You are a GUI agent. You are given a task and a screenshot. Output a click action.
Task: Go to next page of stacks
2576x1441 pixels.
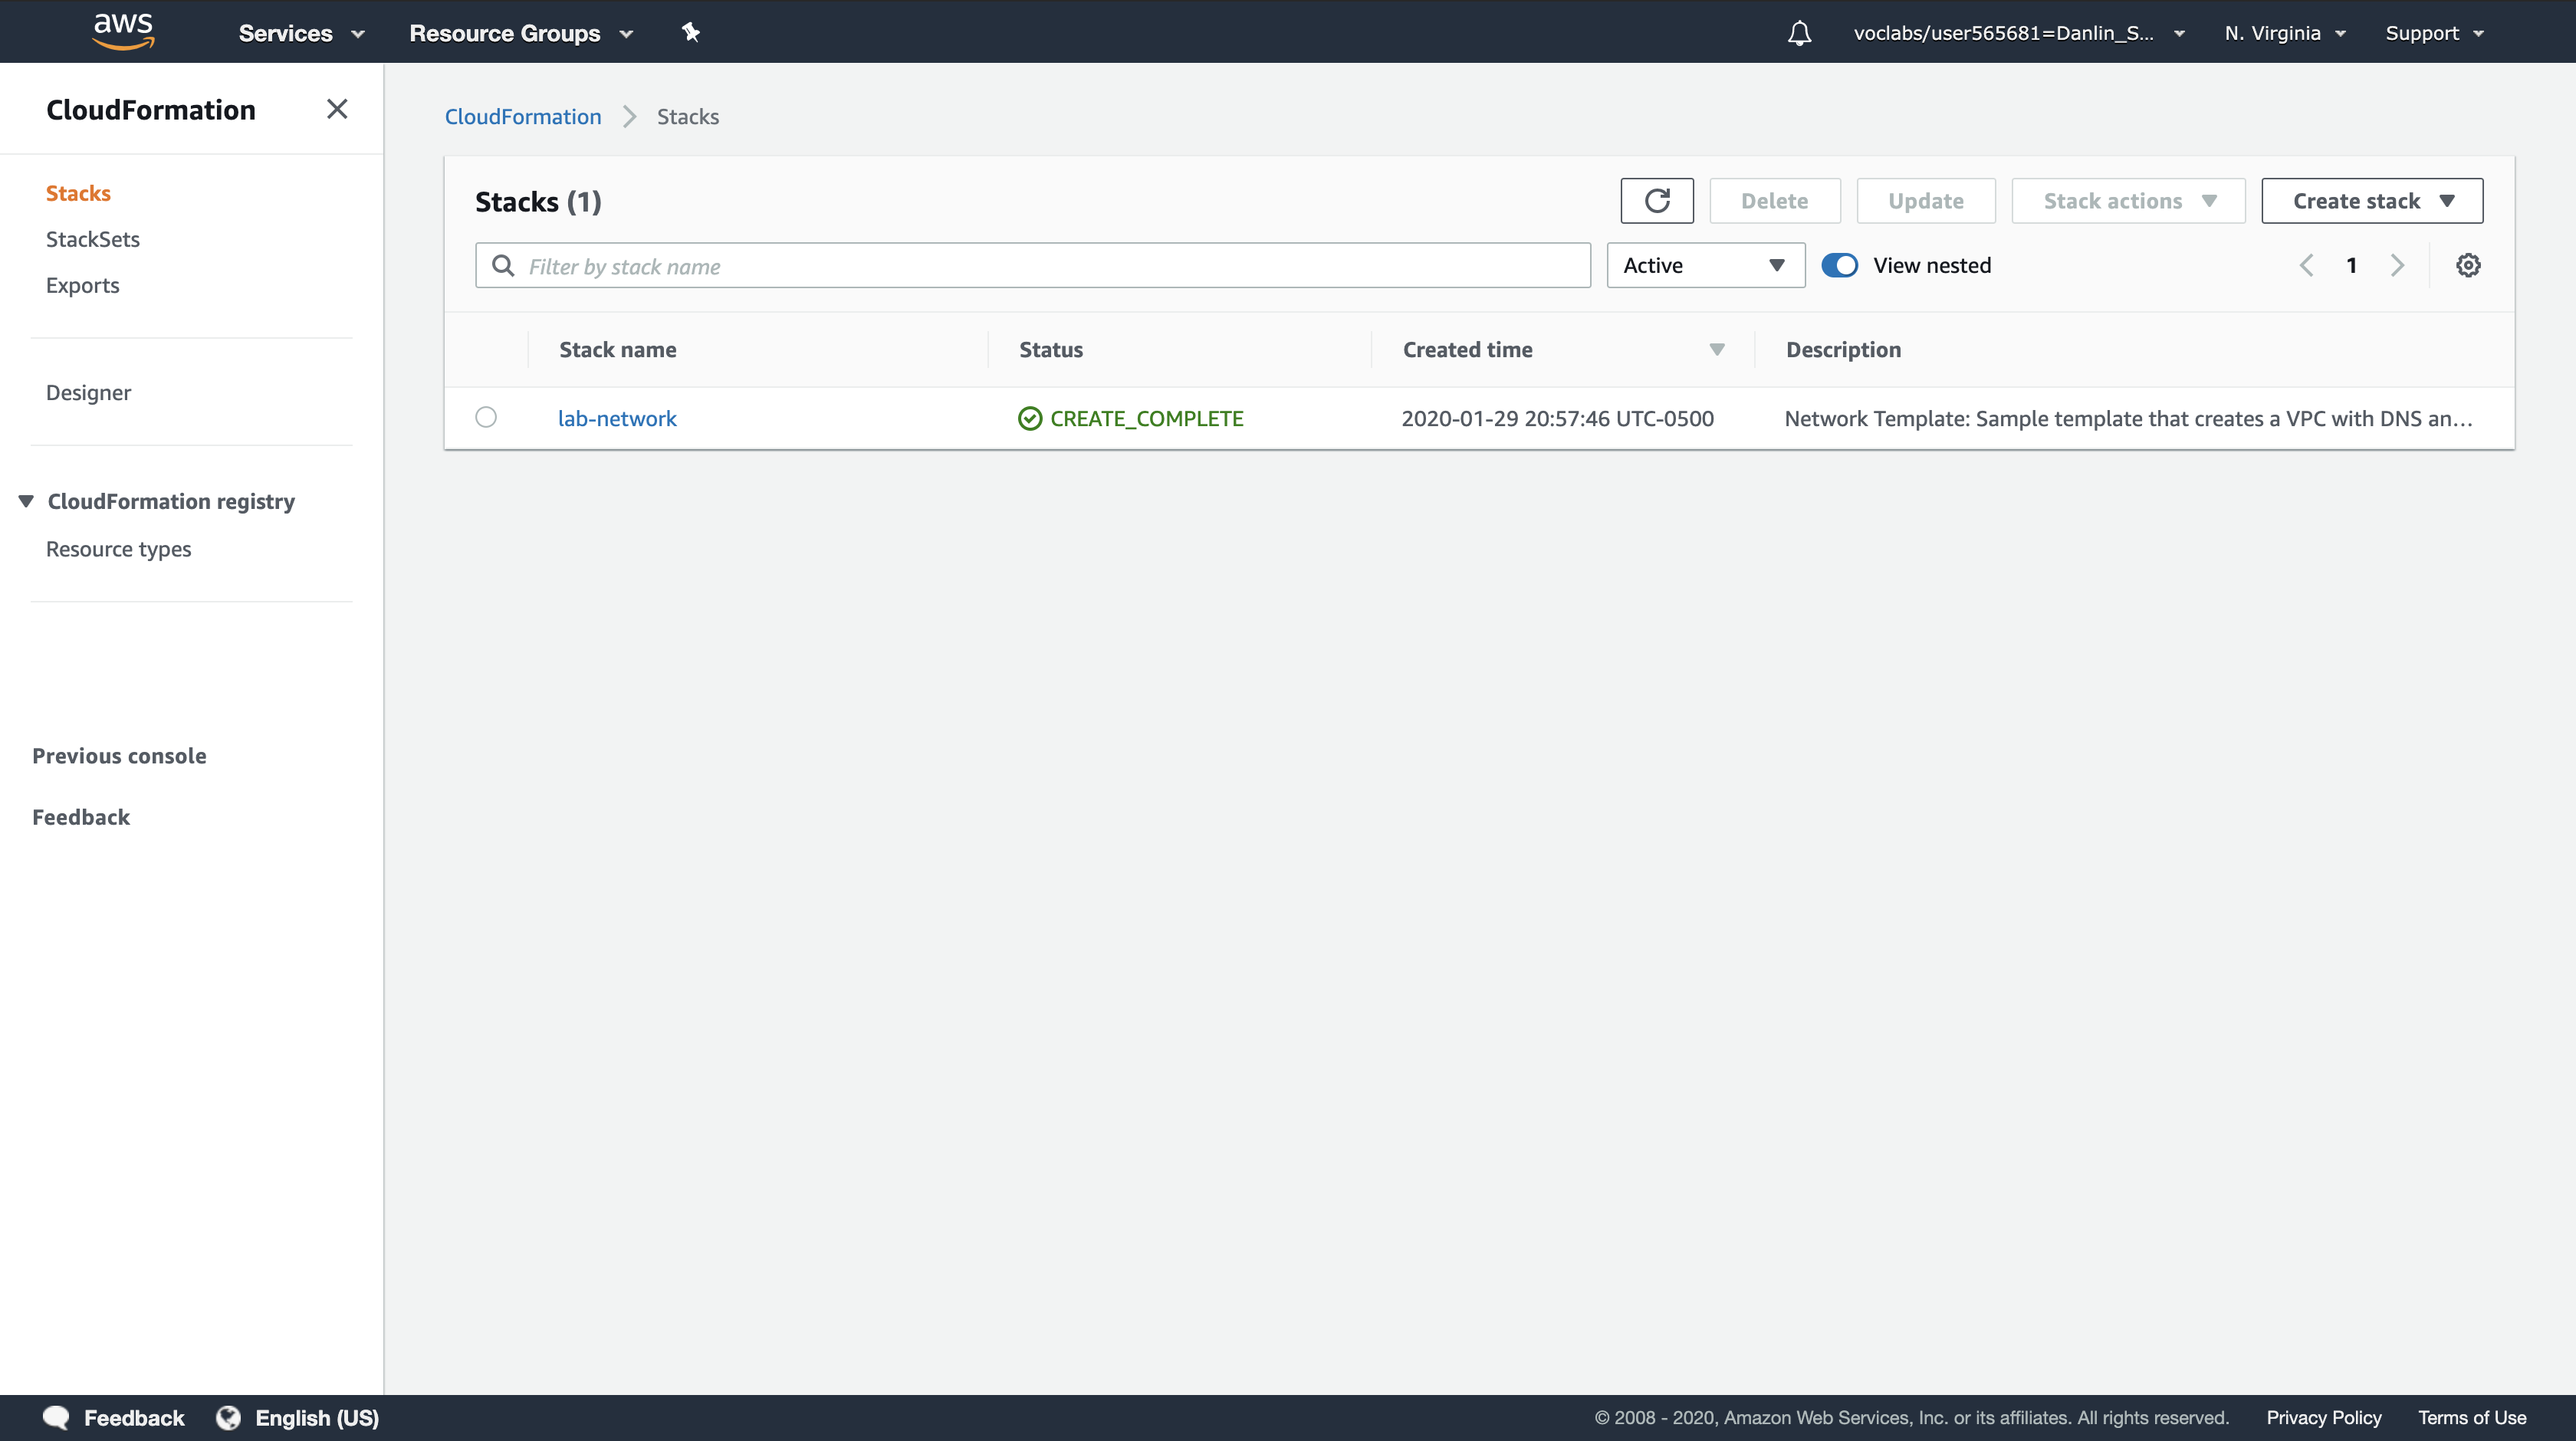point(2397,265)
